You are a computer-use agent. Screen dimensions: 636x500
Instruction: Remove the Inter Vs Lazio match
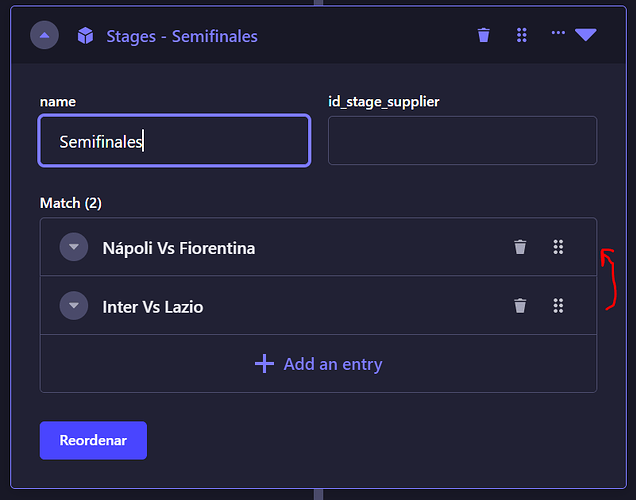pyautogui.click(x=520, y=306)
